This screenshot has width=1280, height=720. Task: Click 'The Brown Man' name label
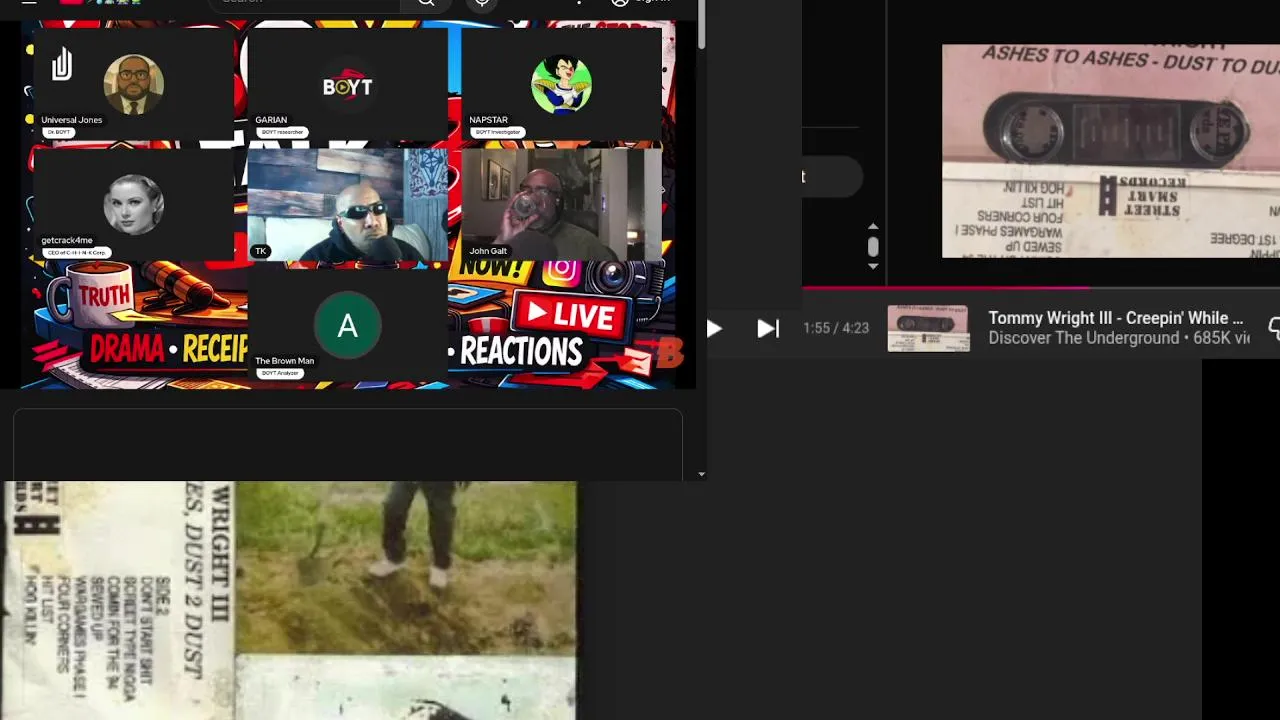coord(284,361)
